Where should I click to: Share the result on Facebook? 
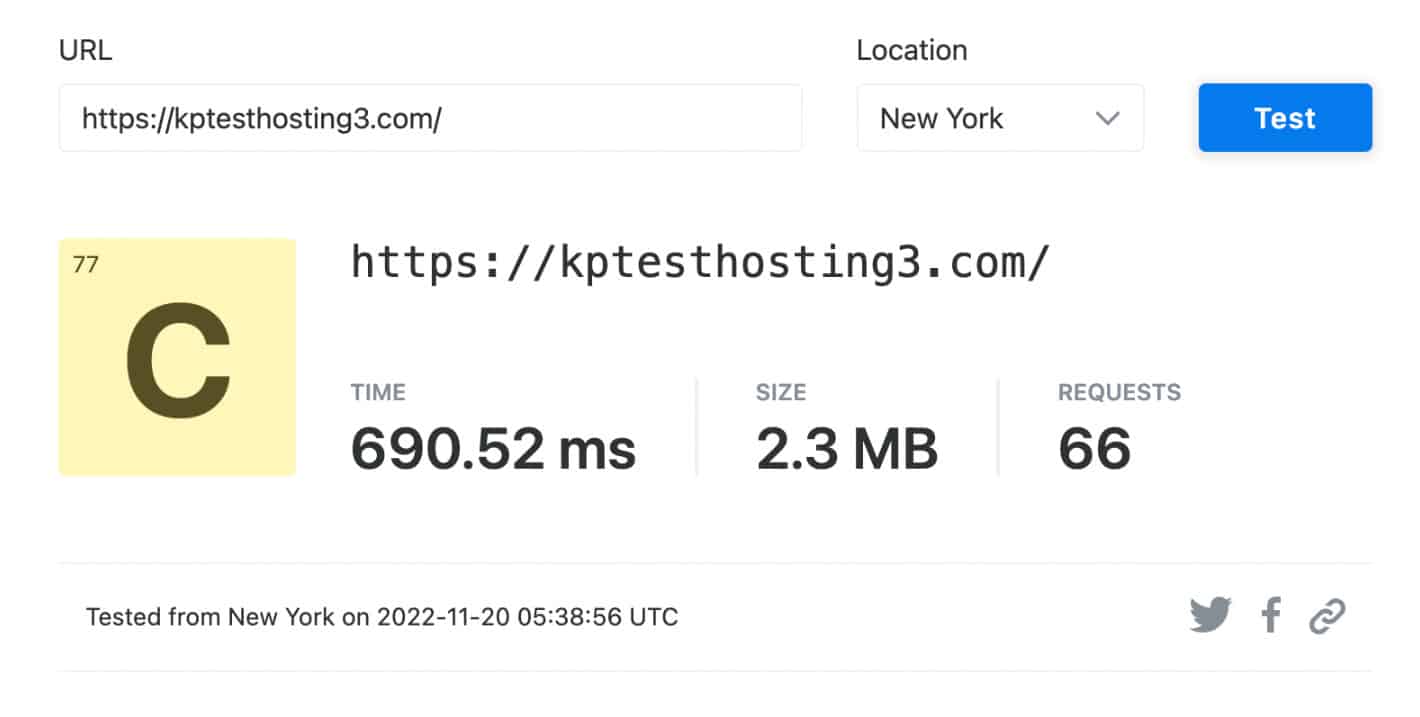coord(1271,615)
